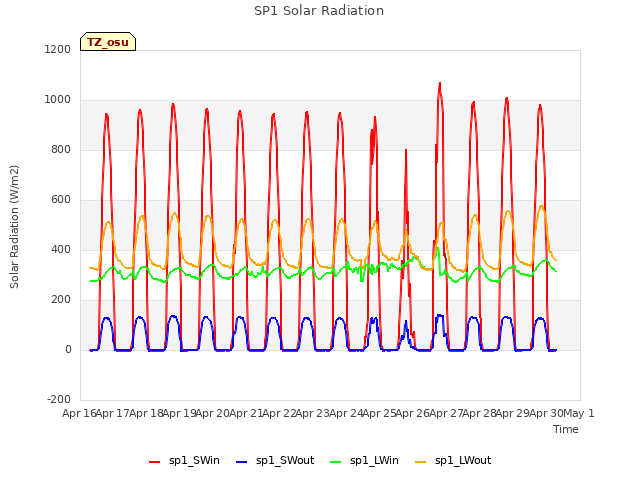Click the 1200 y-axis tick label
The image size is (640, 480).
58,49
